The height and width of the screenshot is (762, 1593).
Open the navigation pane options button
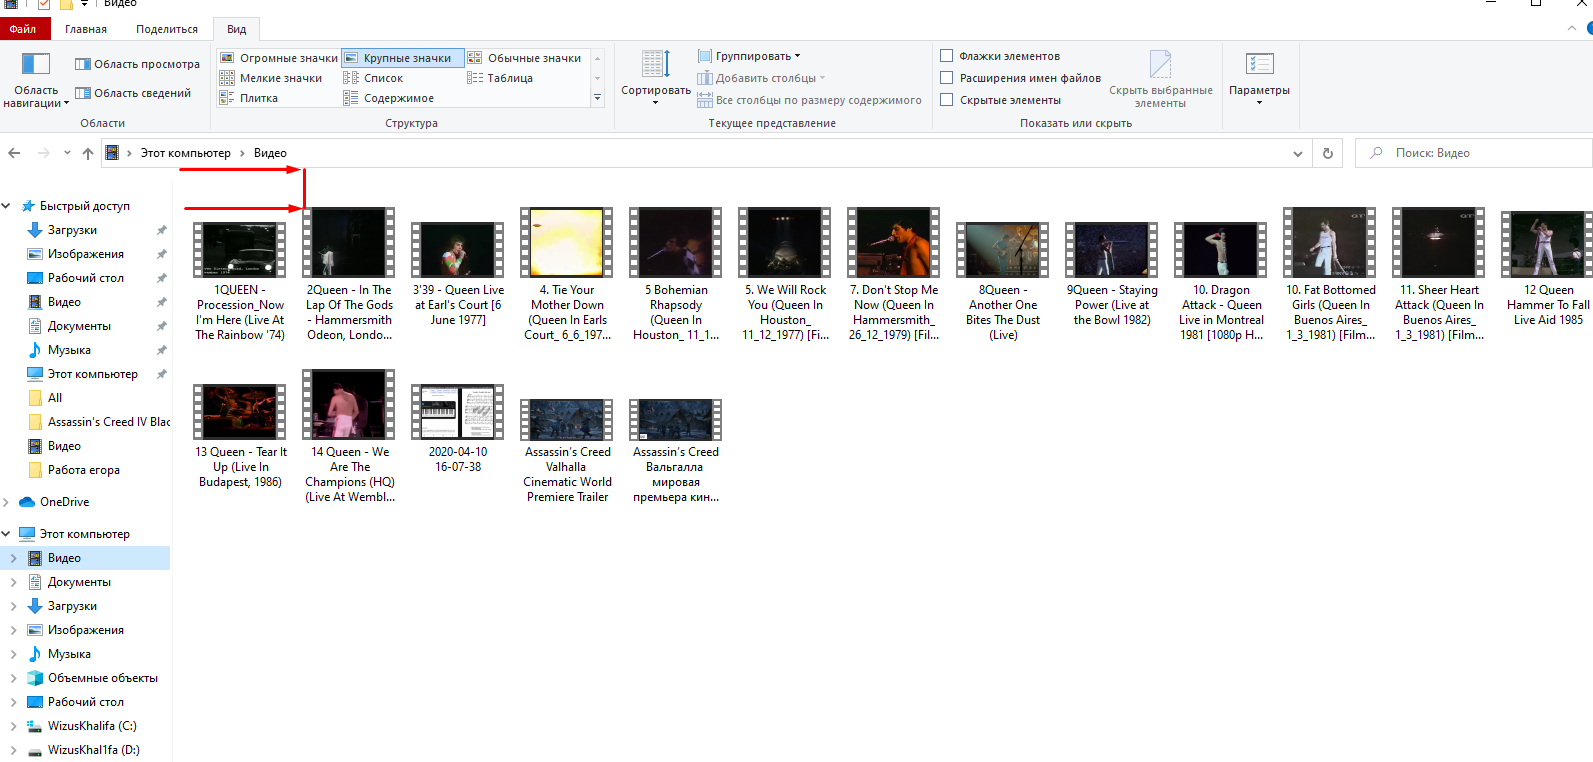point(36,79)
